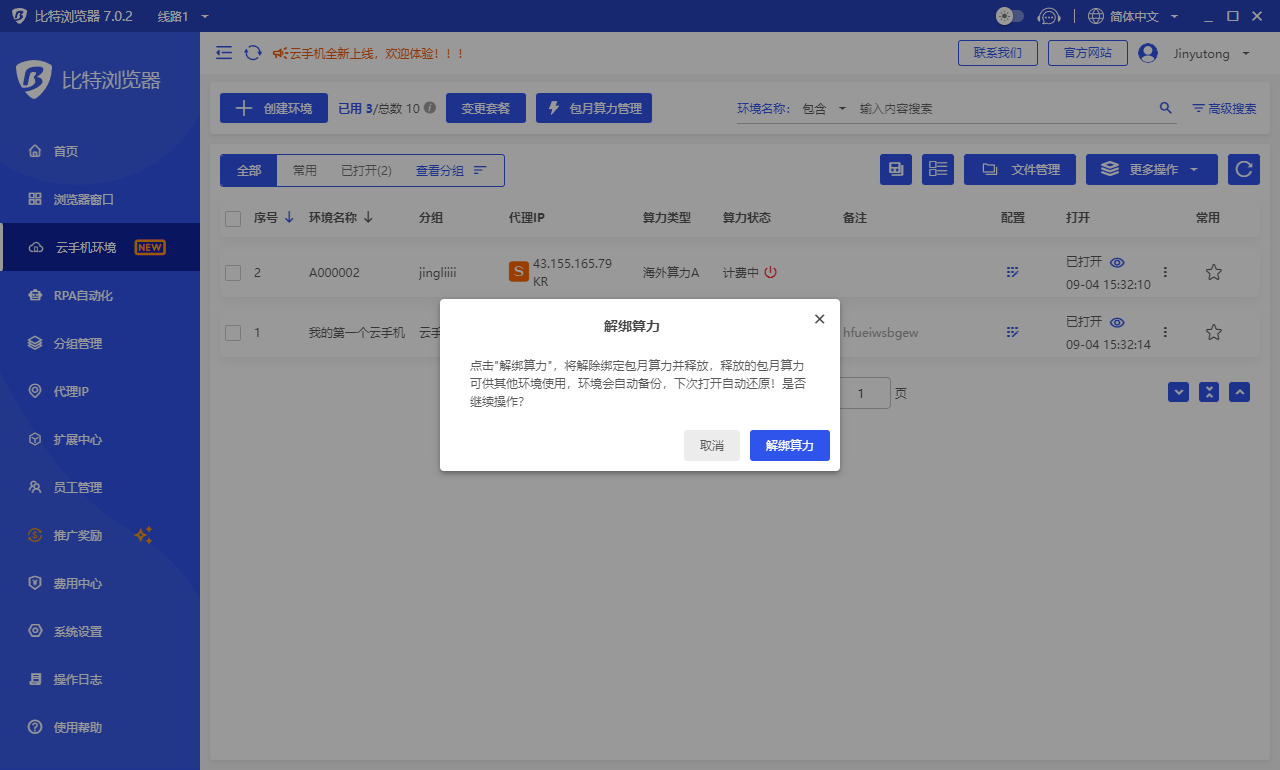Viewport: 1280px width, 770px height.
Task: Click the eye icon in 我的第一个云手机 row
Action: (x=1117, y=322)
